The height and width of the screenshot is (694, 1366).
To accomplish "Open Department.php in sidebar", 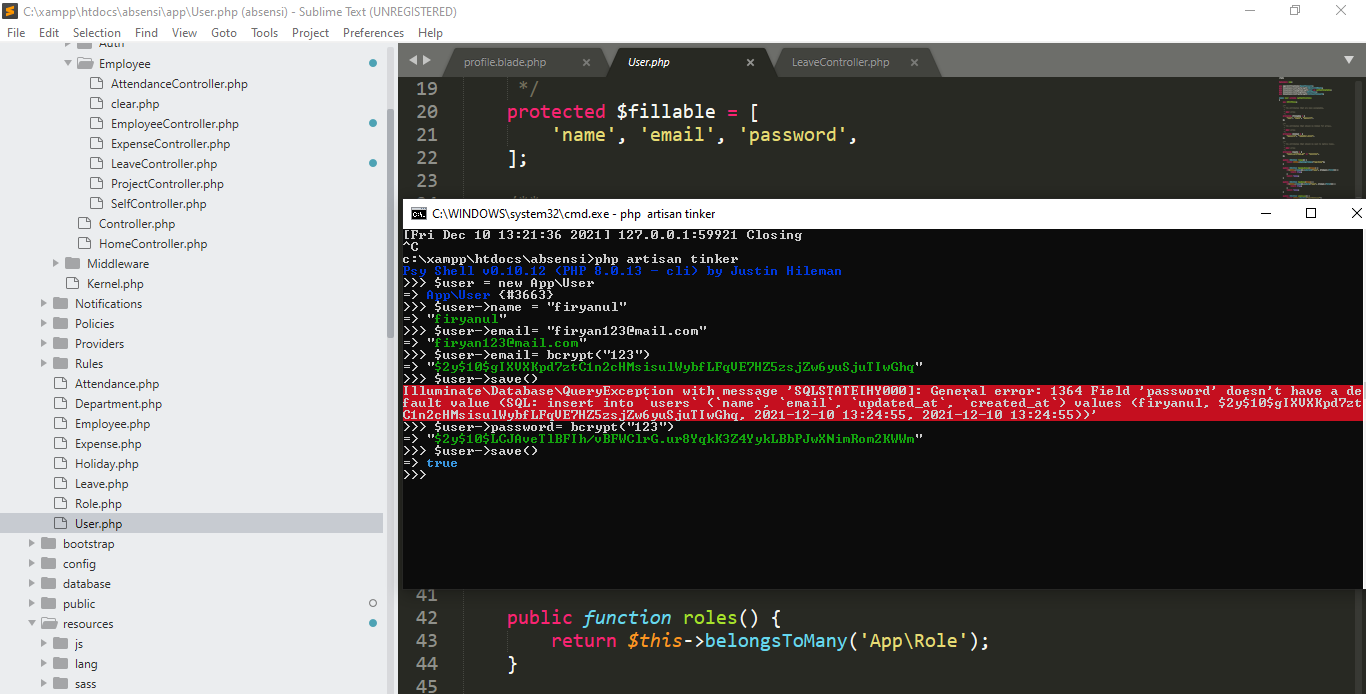I will (x=118, y=404).
